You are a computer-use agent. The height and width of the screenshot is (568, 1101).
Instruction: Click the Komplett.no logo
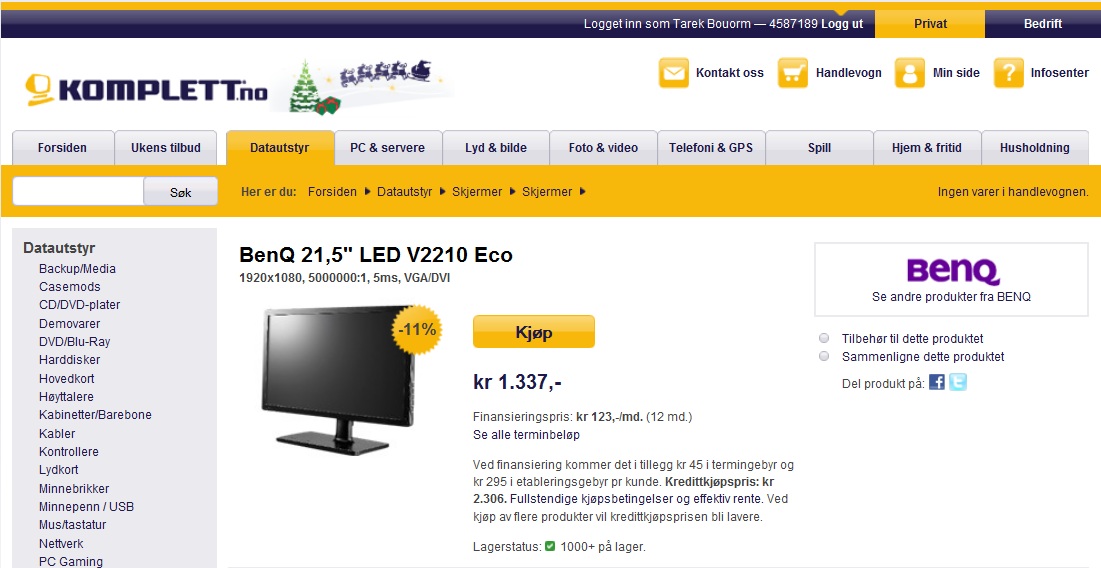(x=146, y=88)
